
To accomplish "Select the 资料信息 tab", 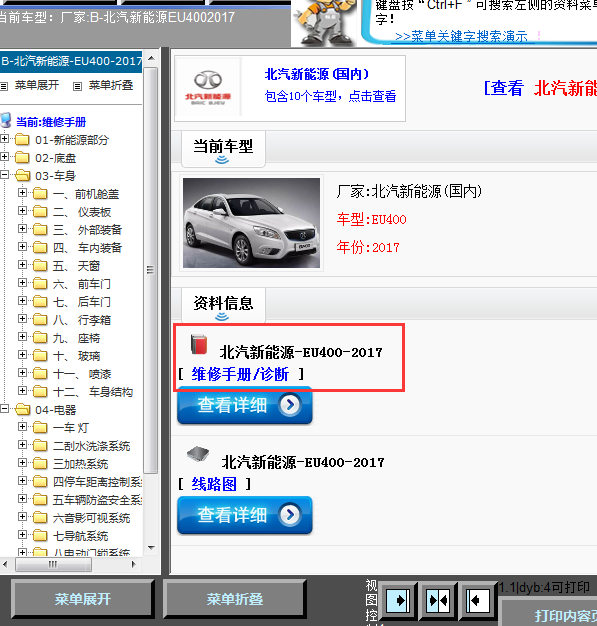I will point(223,306).
